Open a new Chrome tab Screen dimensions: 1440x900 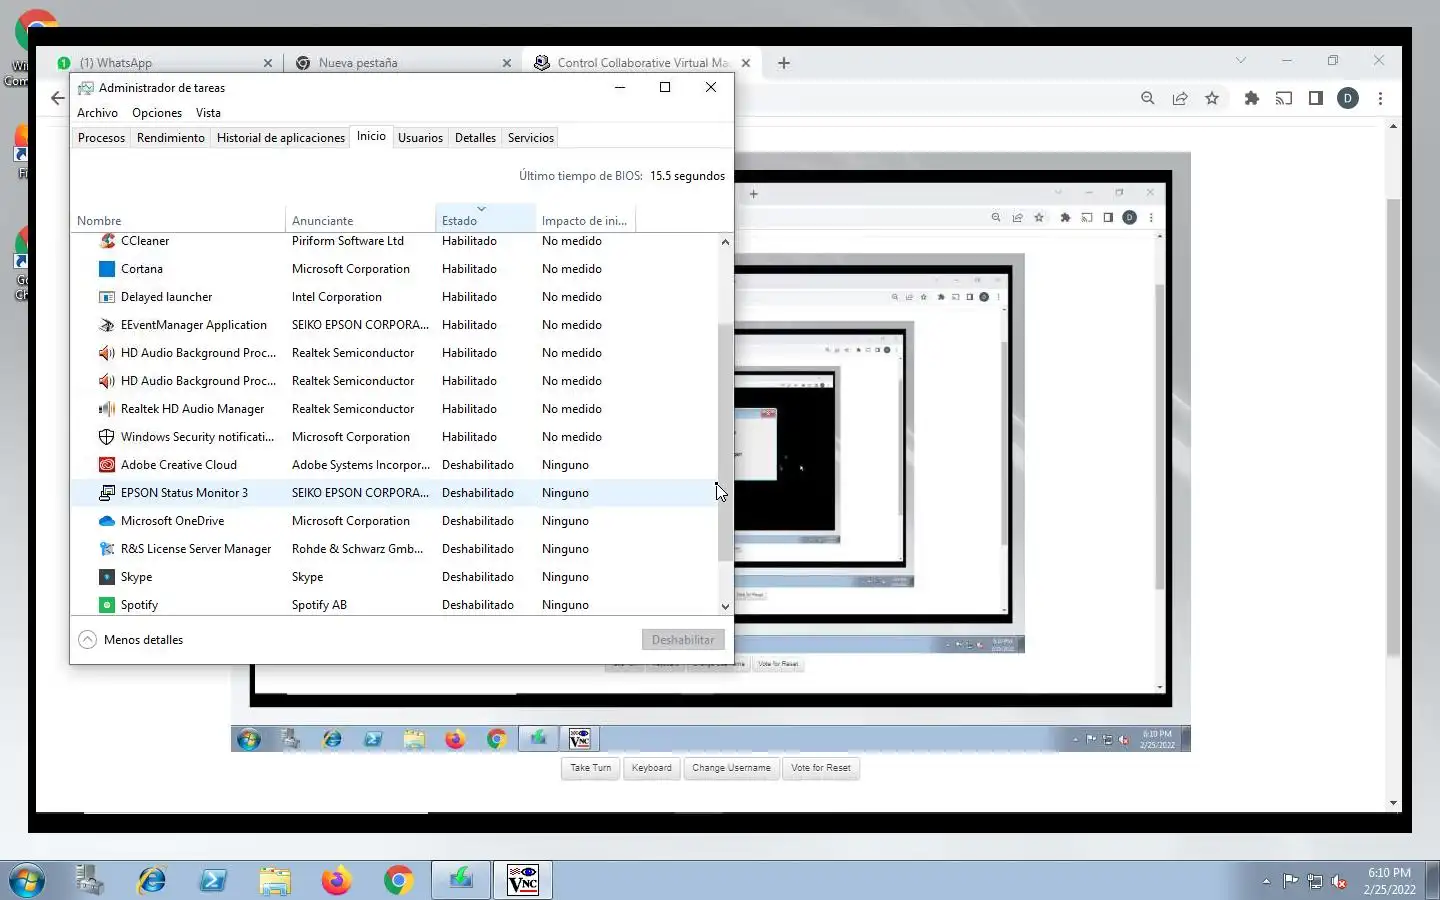click(x=784, y=62)
